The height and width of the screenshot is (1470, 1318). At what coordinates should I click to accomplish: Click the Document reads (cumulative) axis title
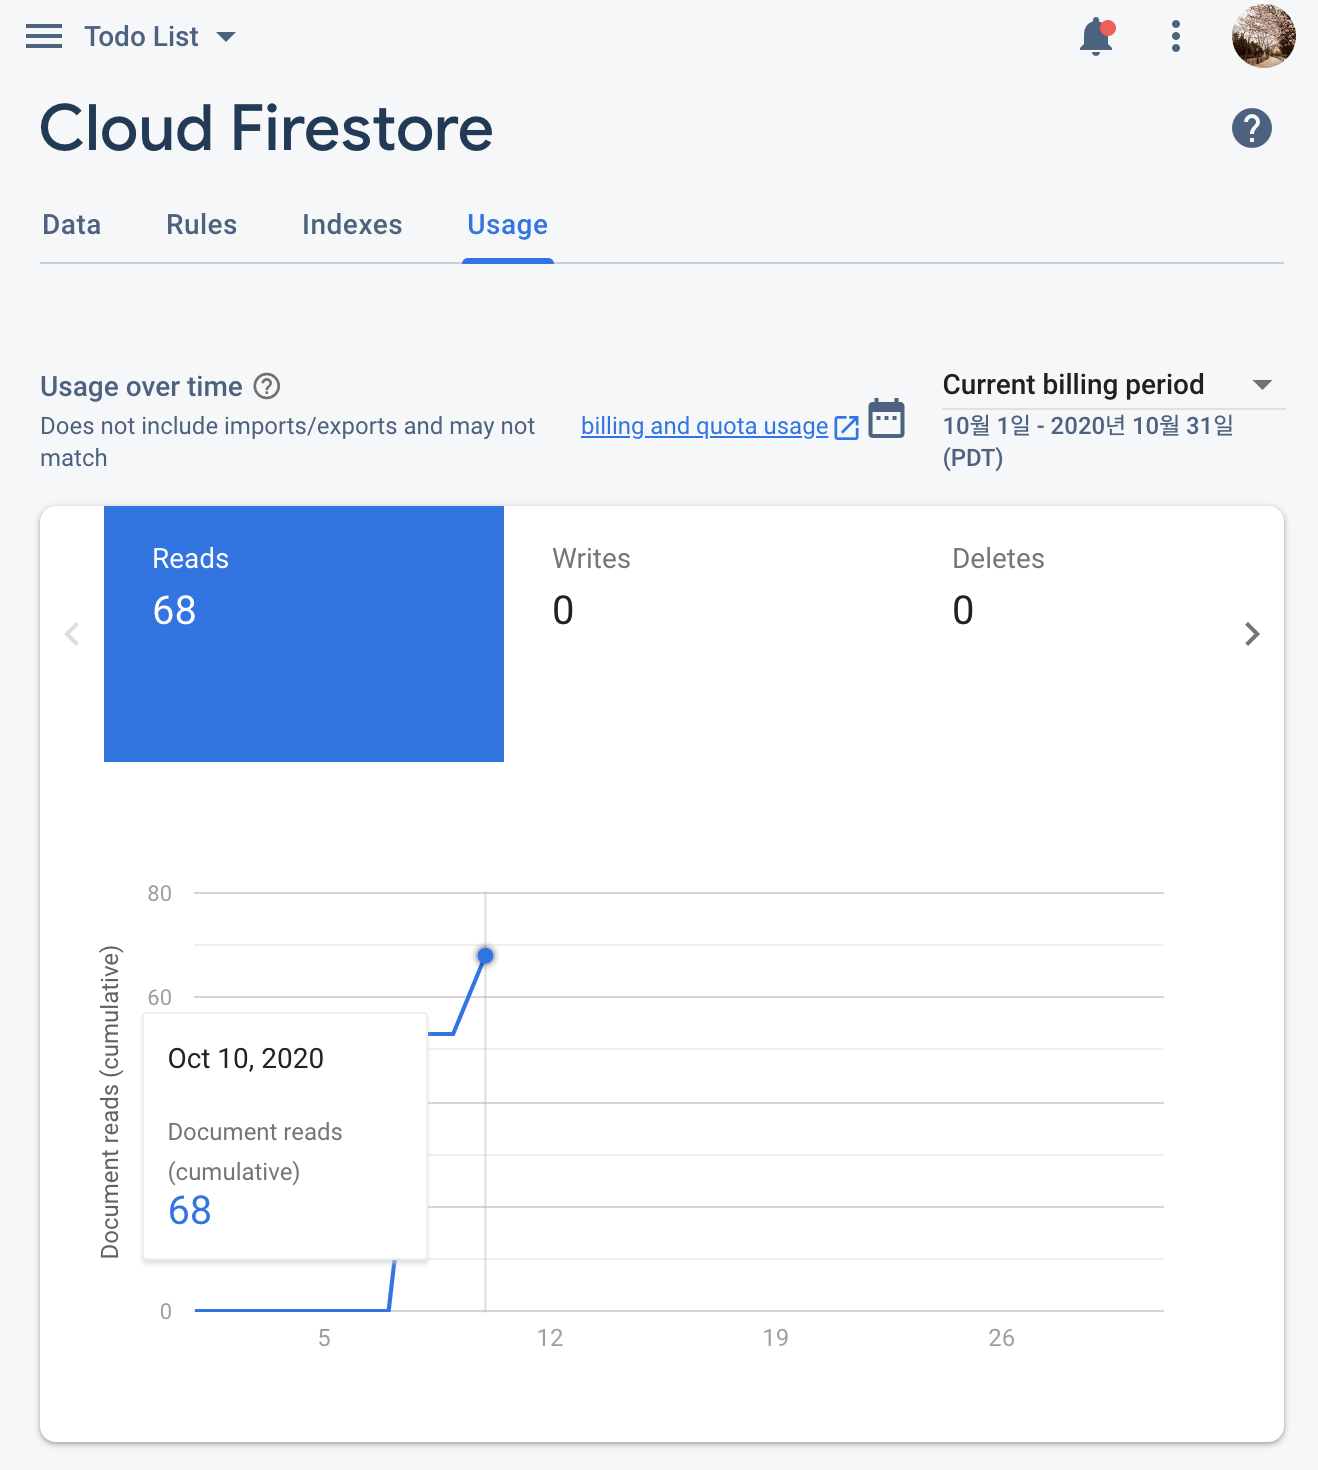pyautogui.click(x=110, y=1101)
